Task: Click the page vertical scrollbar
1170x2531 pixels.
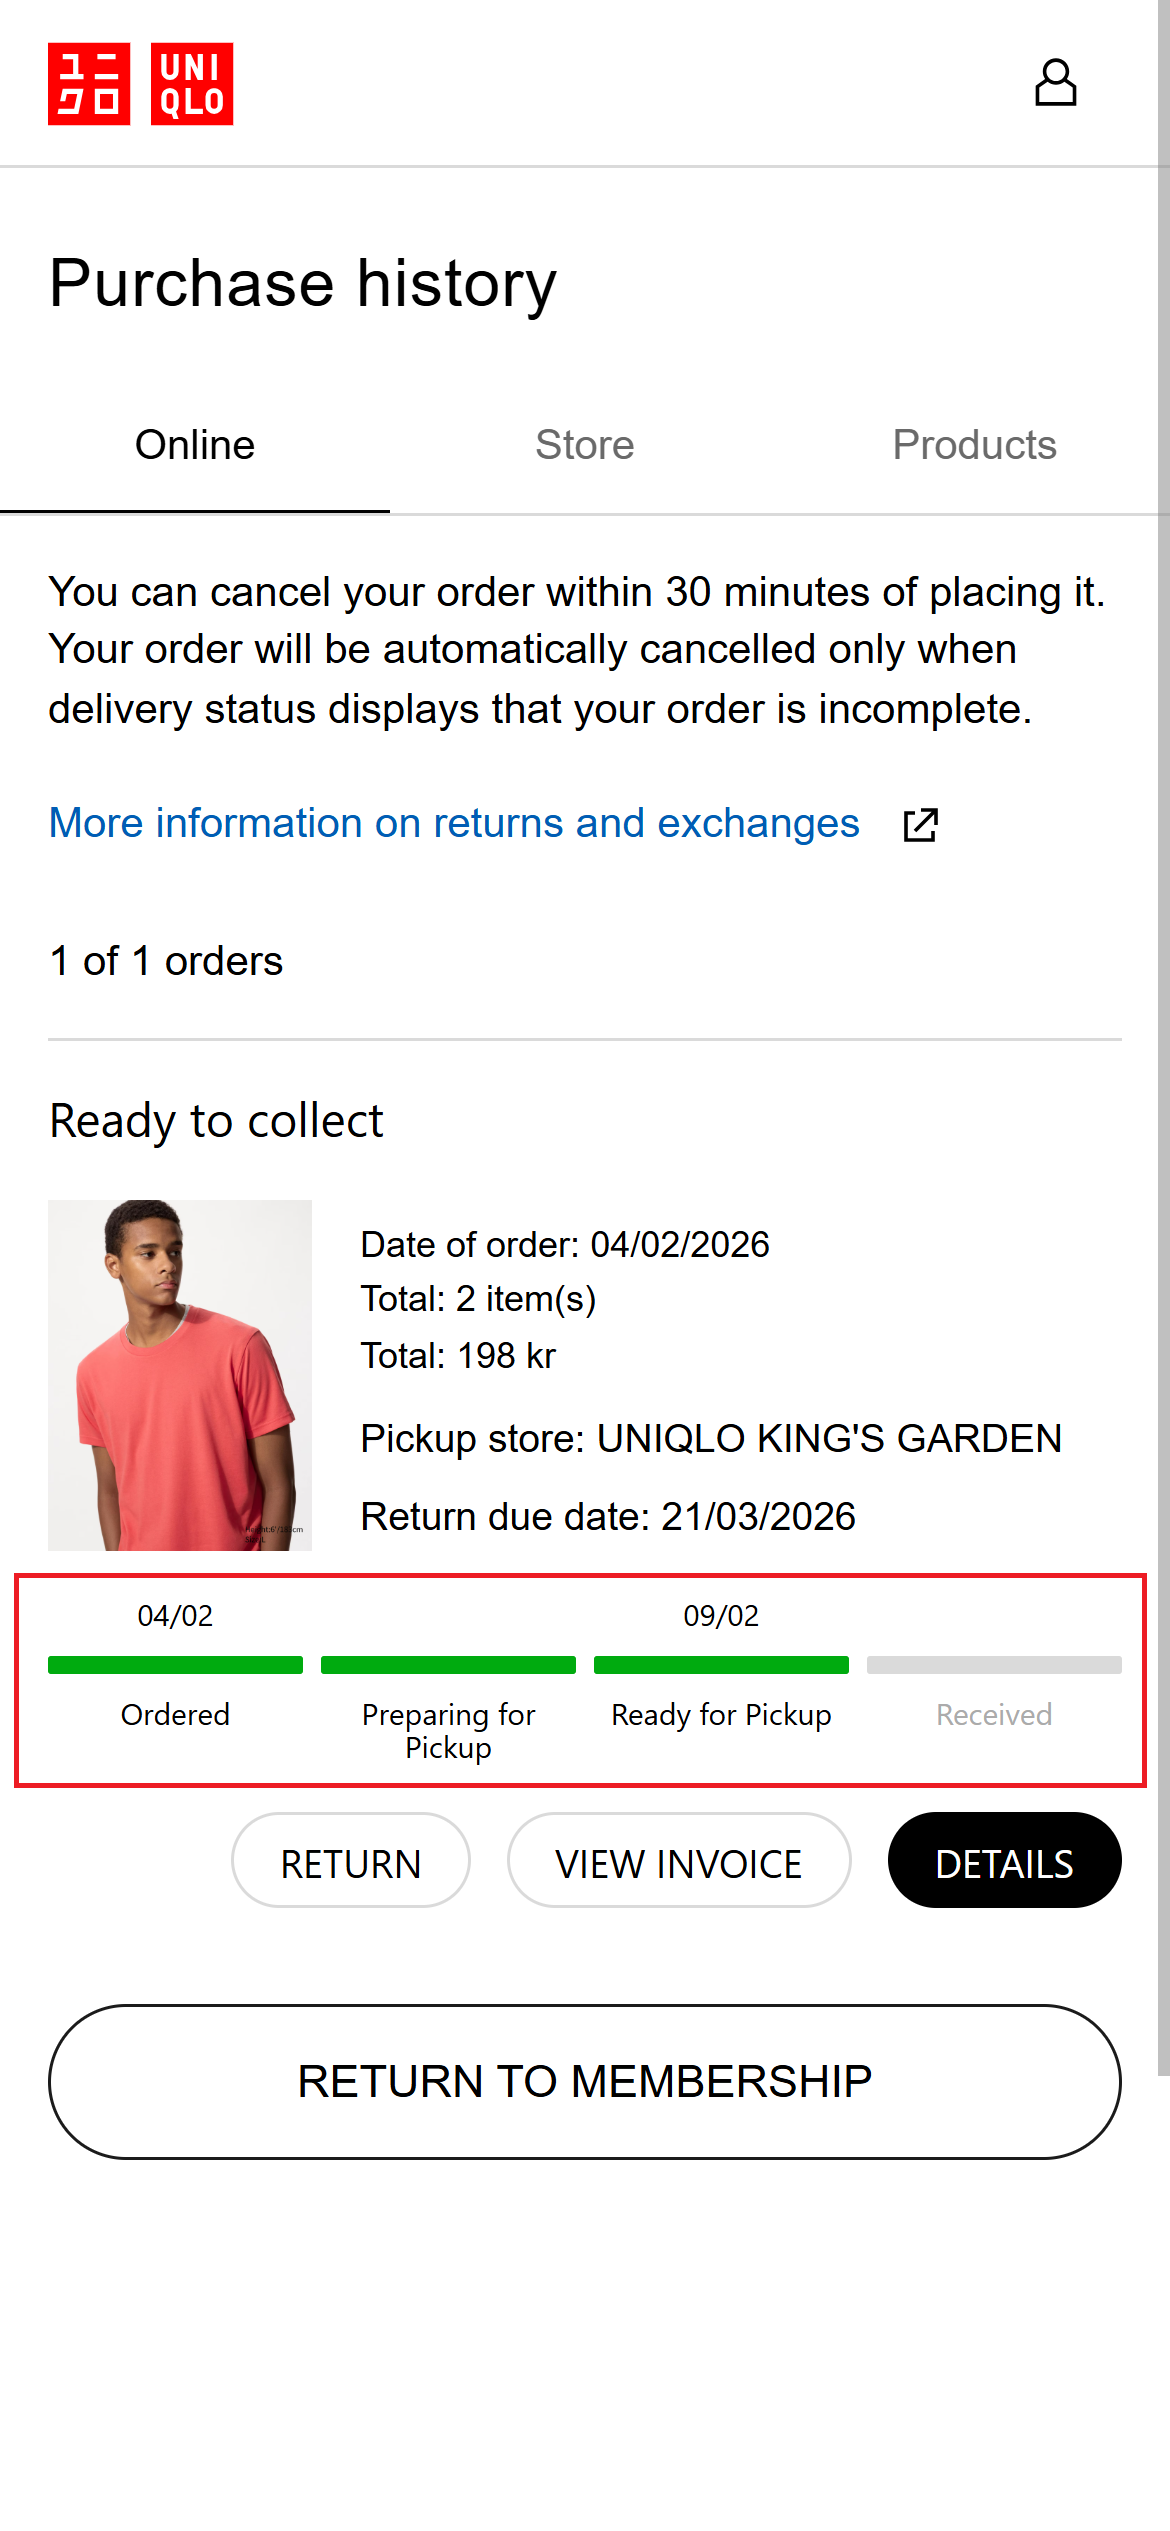Action: [1163, 1000]
